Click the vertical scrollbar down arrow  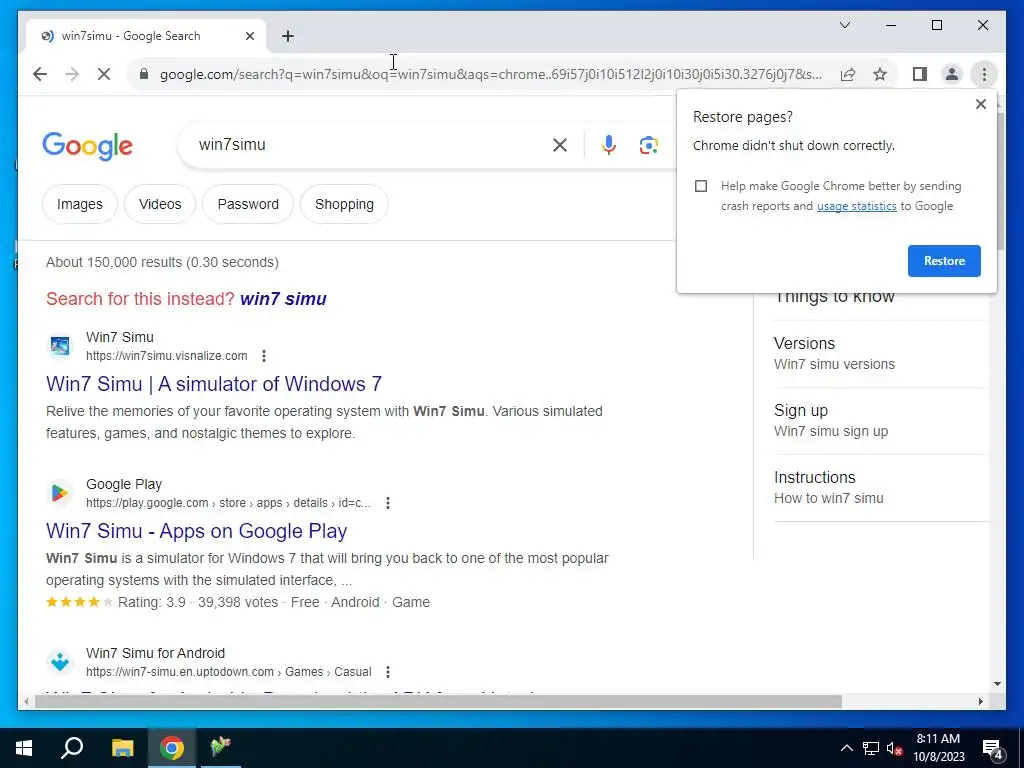click(x=997, y=684)
